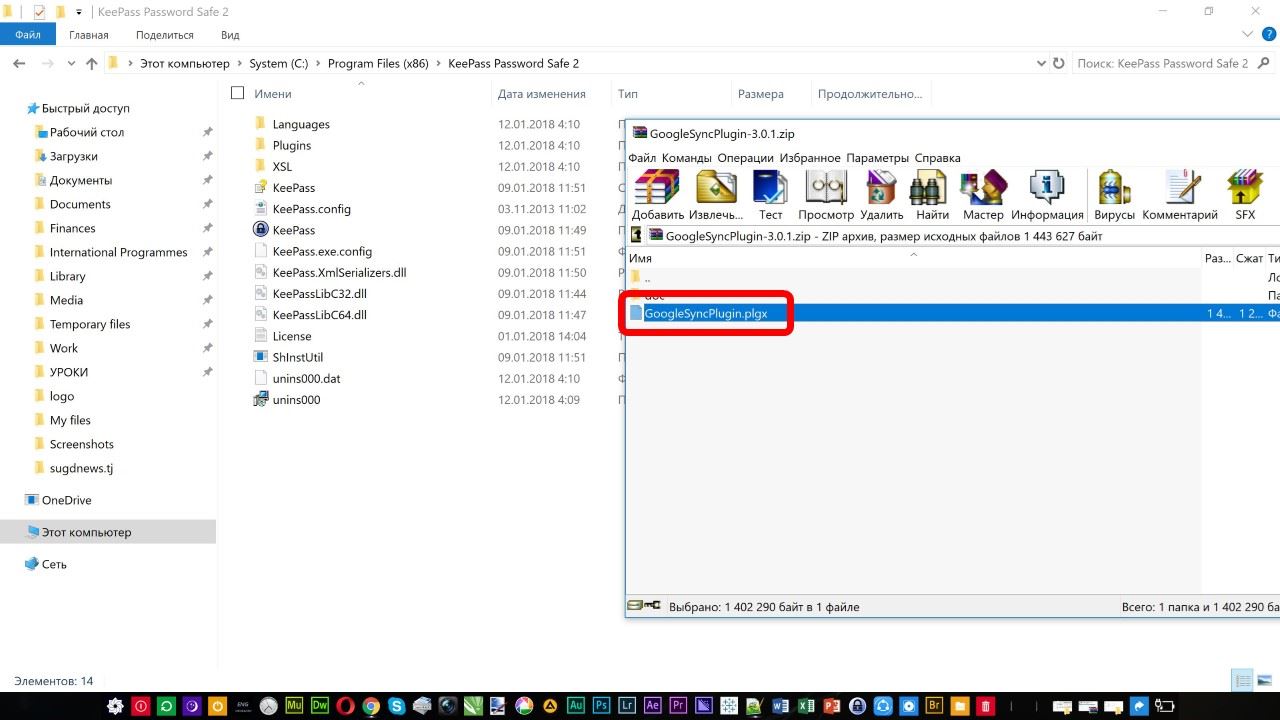Screen dimensions: 1280x720
Task: Click the Explorer back arrow
Action: pyautogui.click(x=19, y=63)
